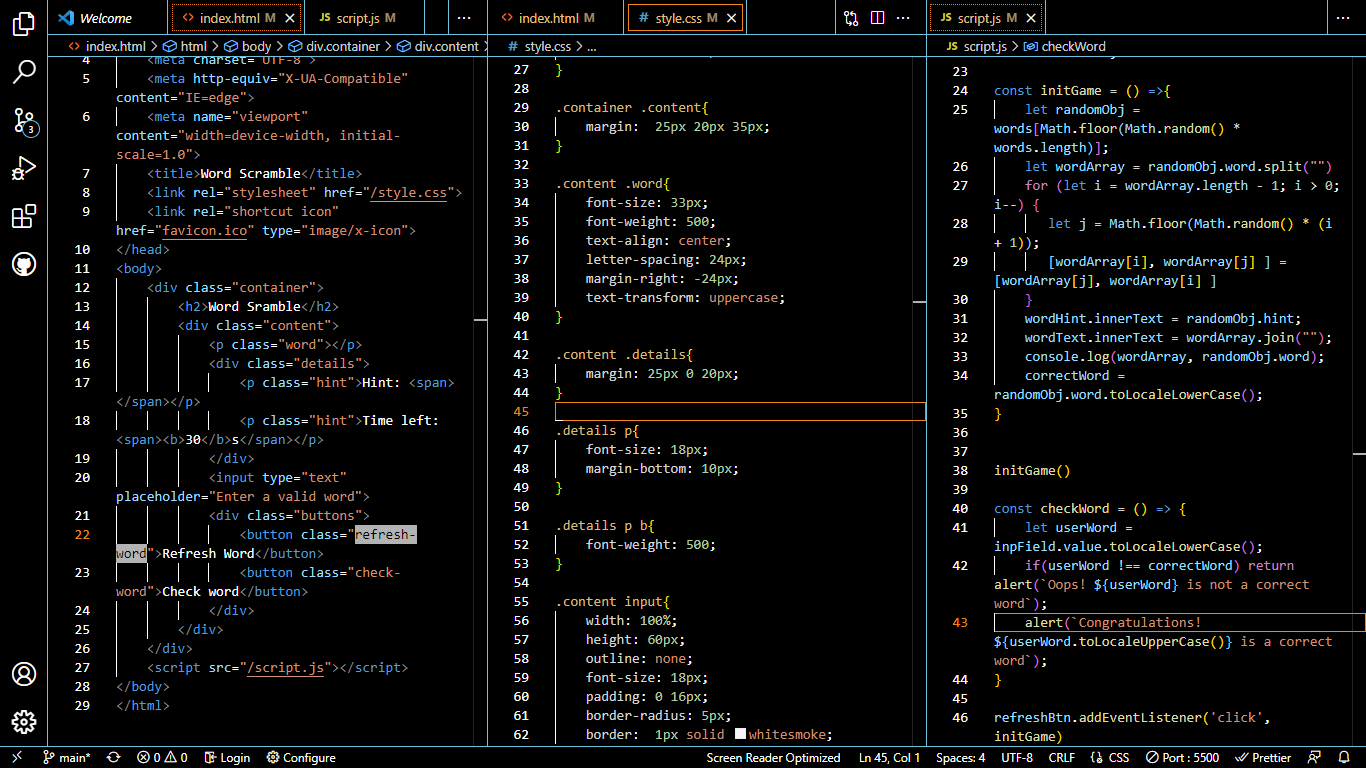Click the main branch in status bar
This screenshot has height=768, width=1366.
(67, 758)
